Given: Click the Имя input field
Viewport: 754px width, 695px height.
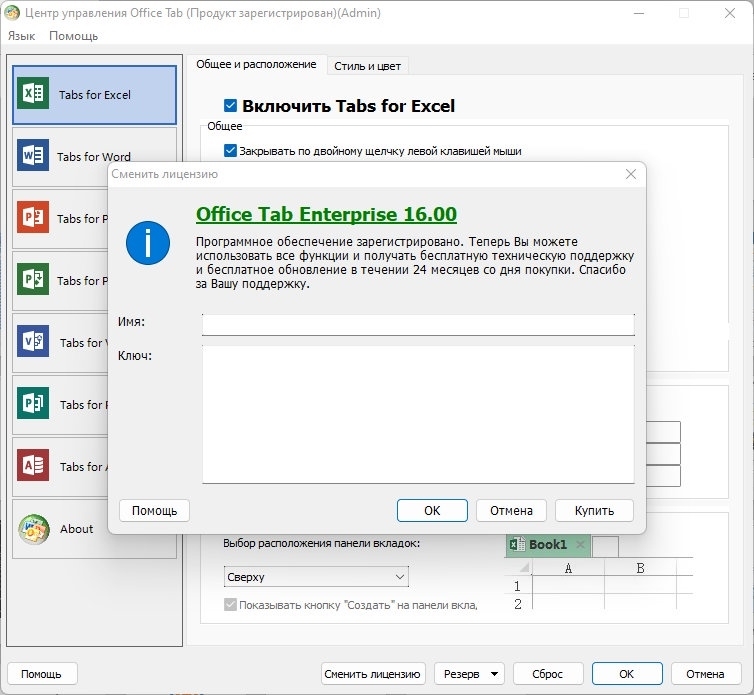Looking at the screenshot, I should 418,325.
